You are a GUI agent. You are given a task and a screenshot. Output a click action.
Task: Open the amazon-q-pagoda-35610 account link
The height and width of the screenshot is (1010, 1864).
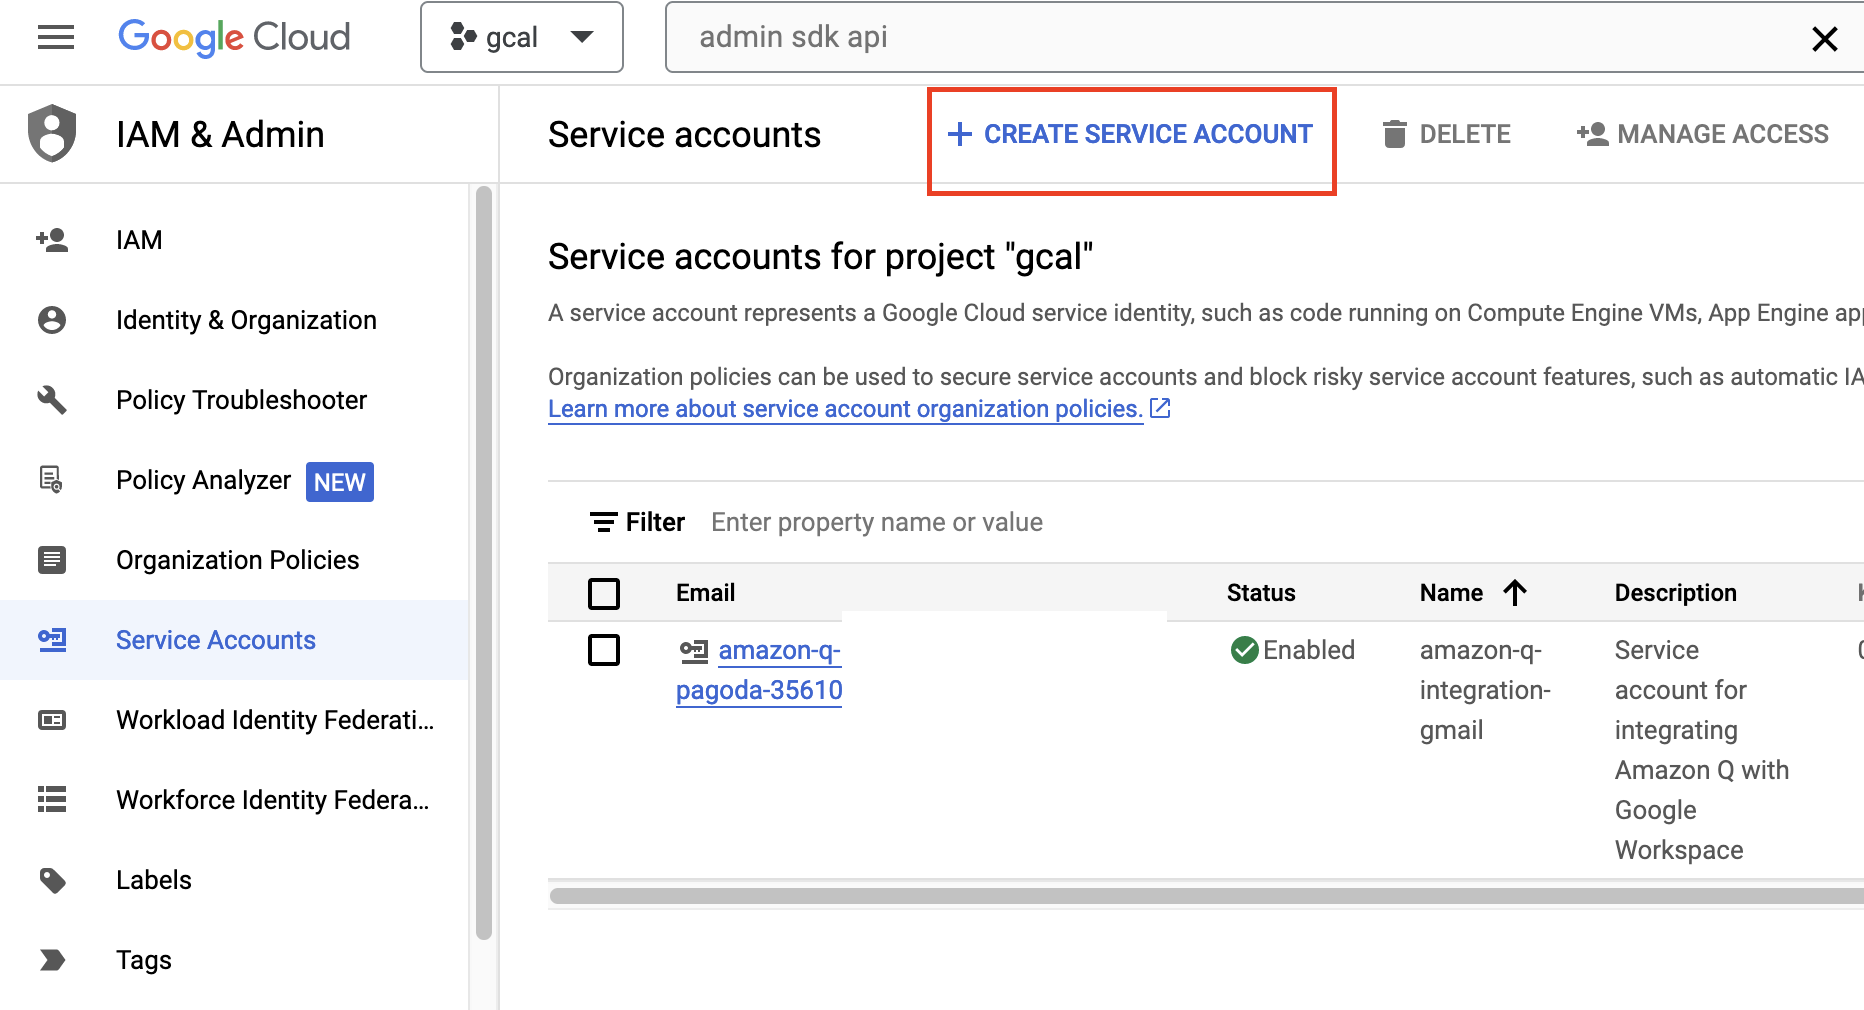760,670
